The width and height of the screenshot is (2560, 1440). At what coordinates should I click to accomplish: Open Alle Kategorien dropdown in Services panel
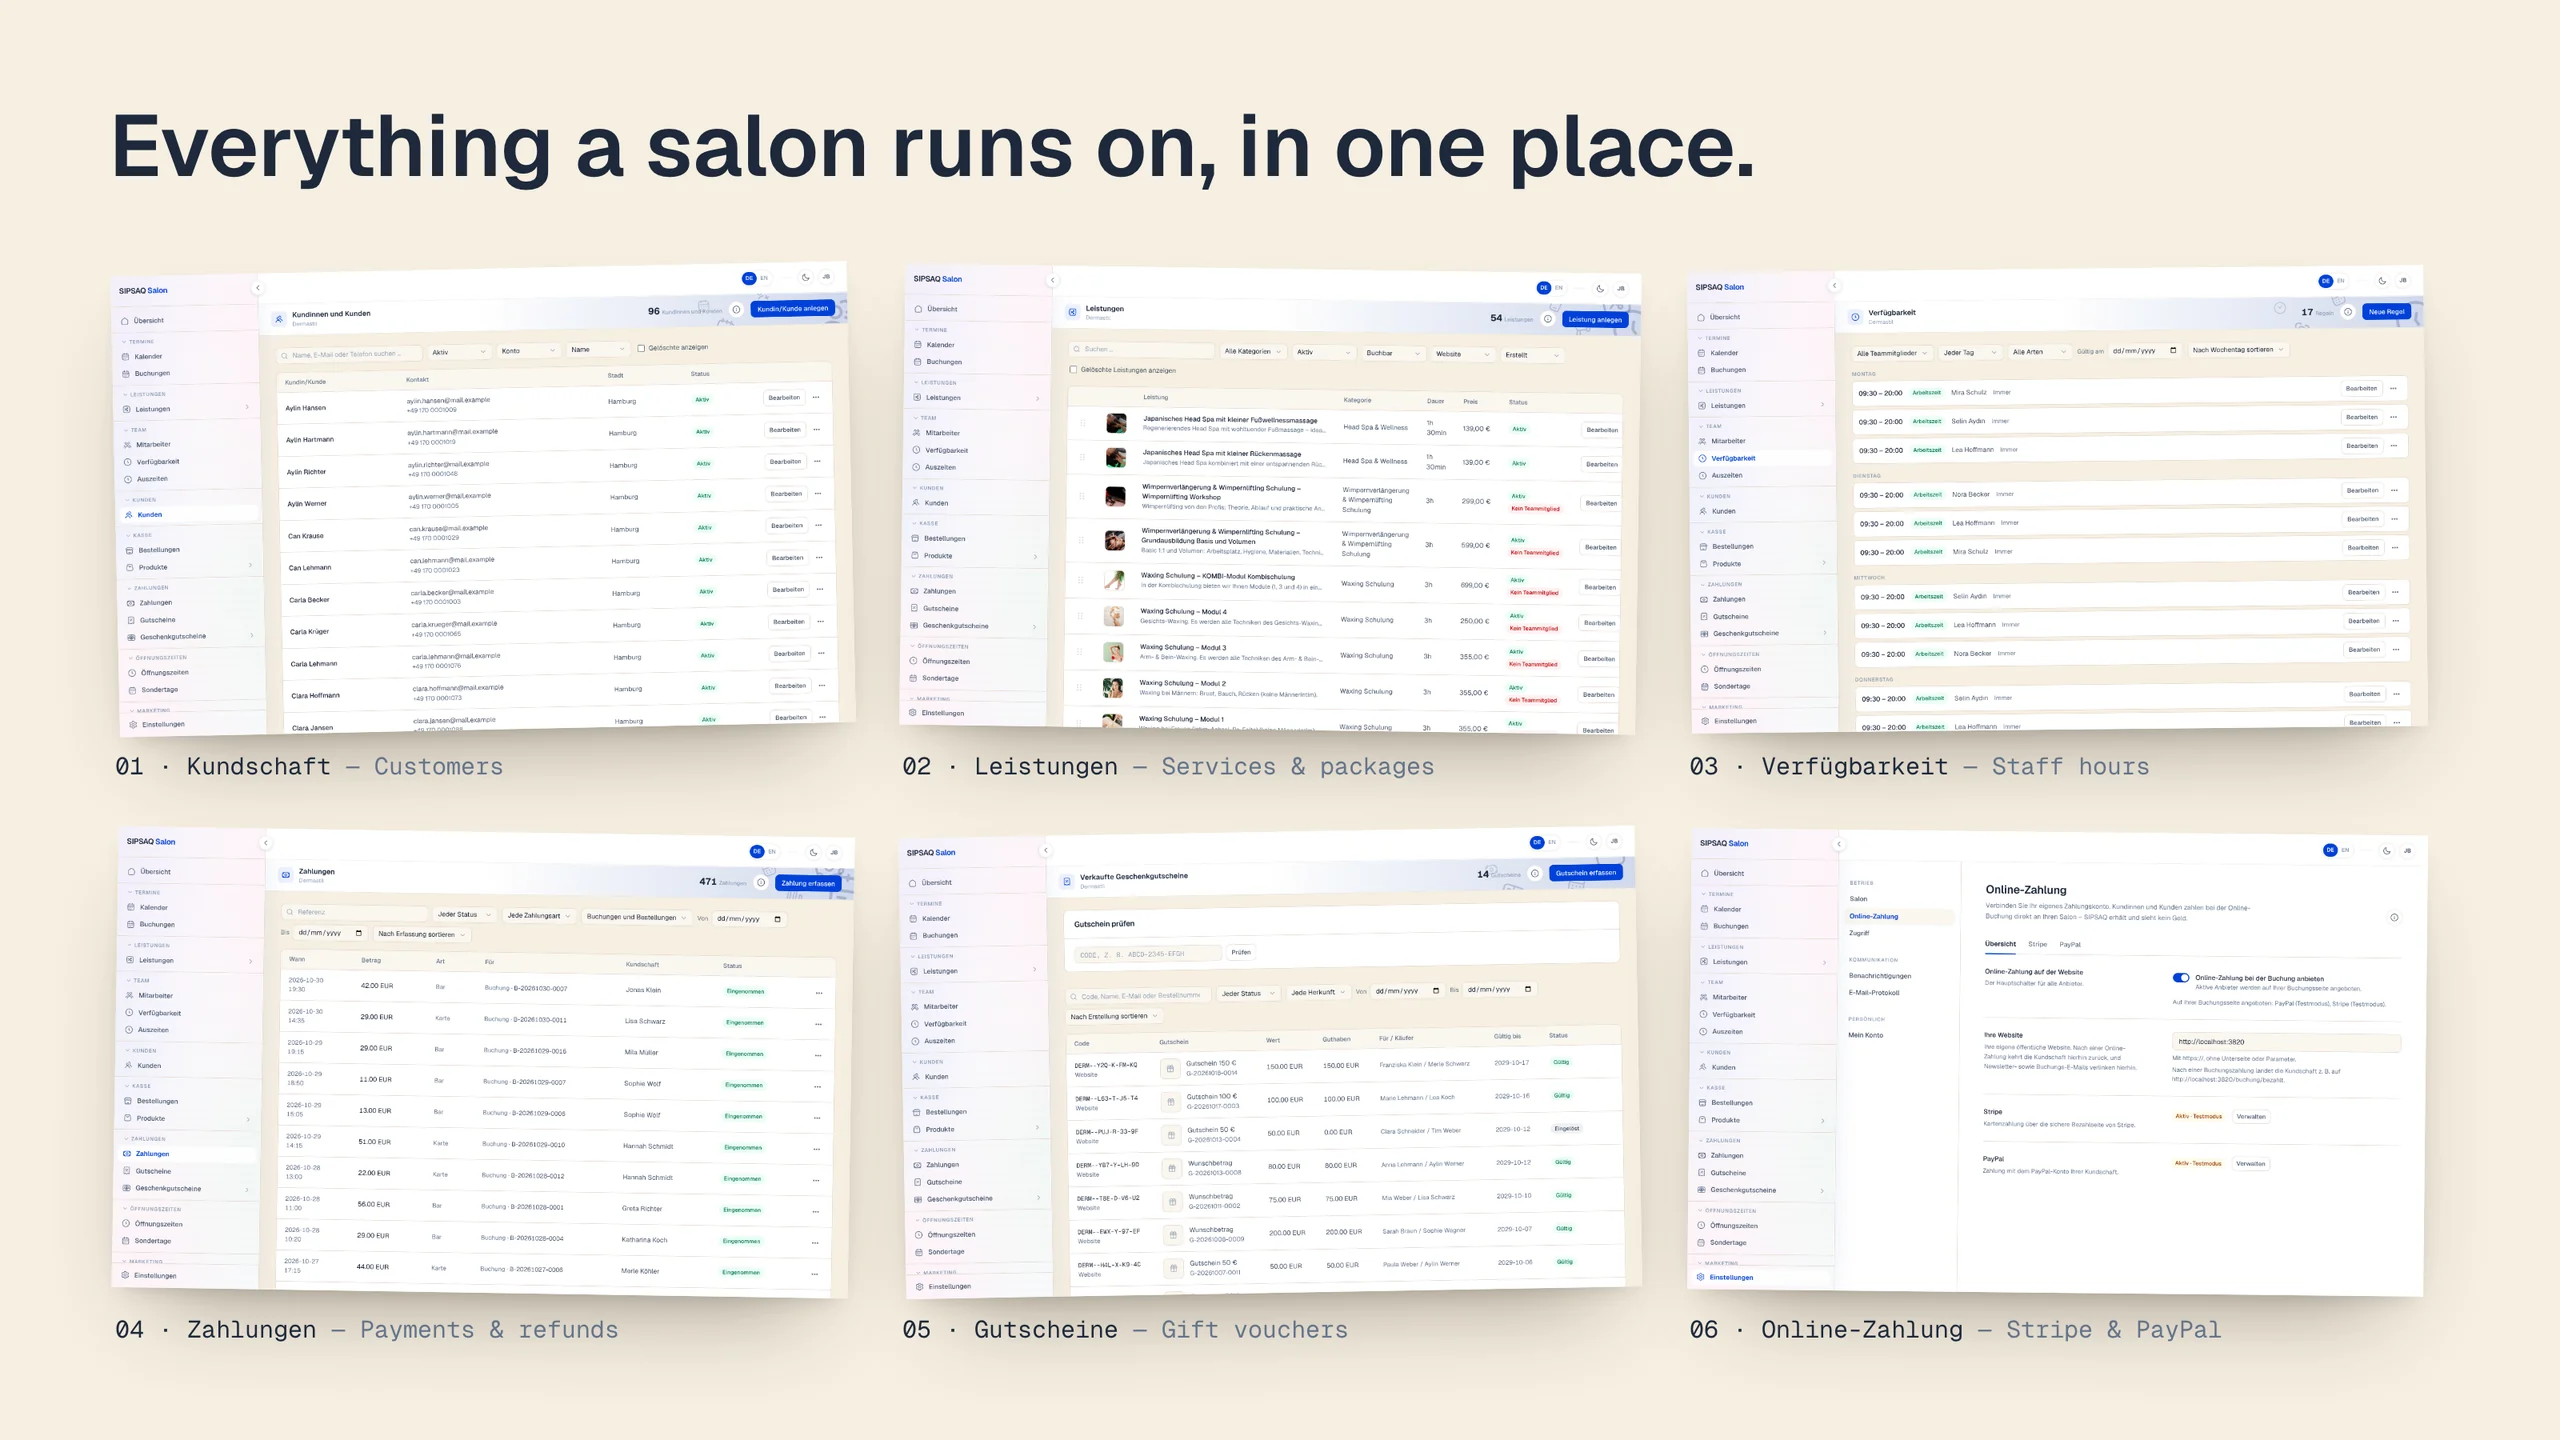click(x=1253, y=351)
